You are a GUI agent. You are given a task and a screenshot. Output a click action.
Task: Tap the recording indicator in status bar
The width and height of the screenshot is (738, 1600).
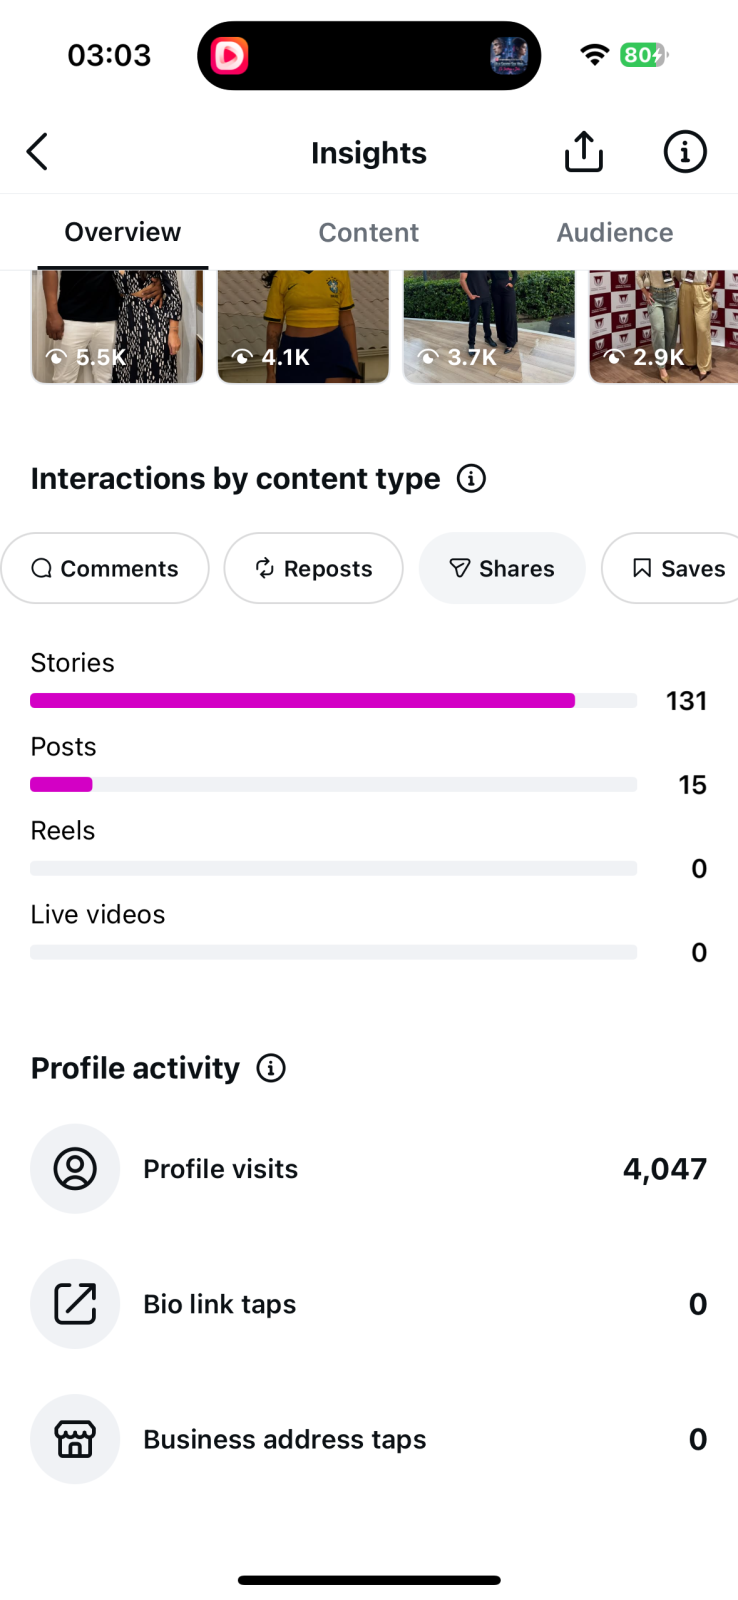click(229, 56)
